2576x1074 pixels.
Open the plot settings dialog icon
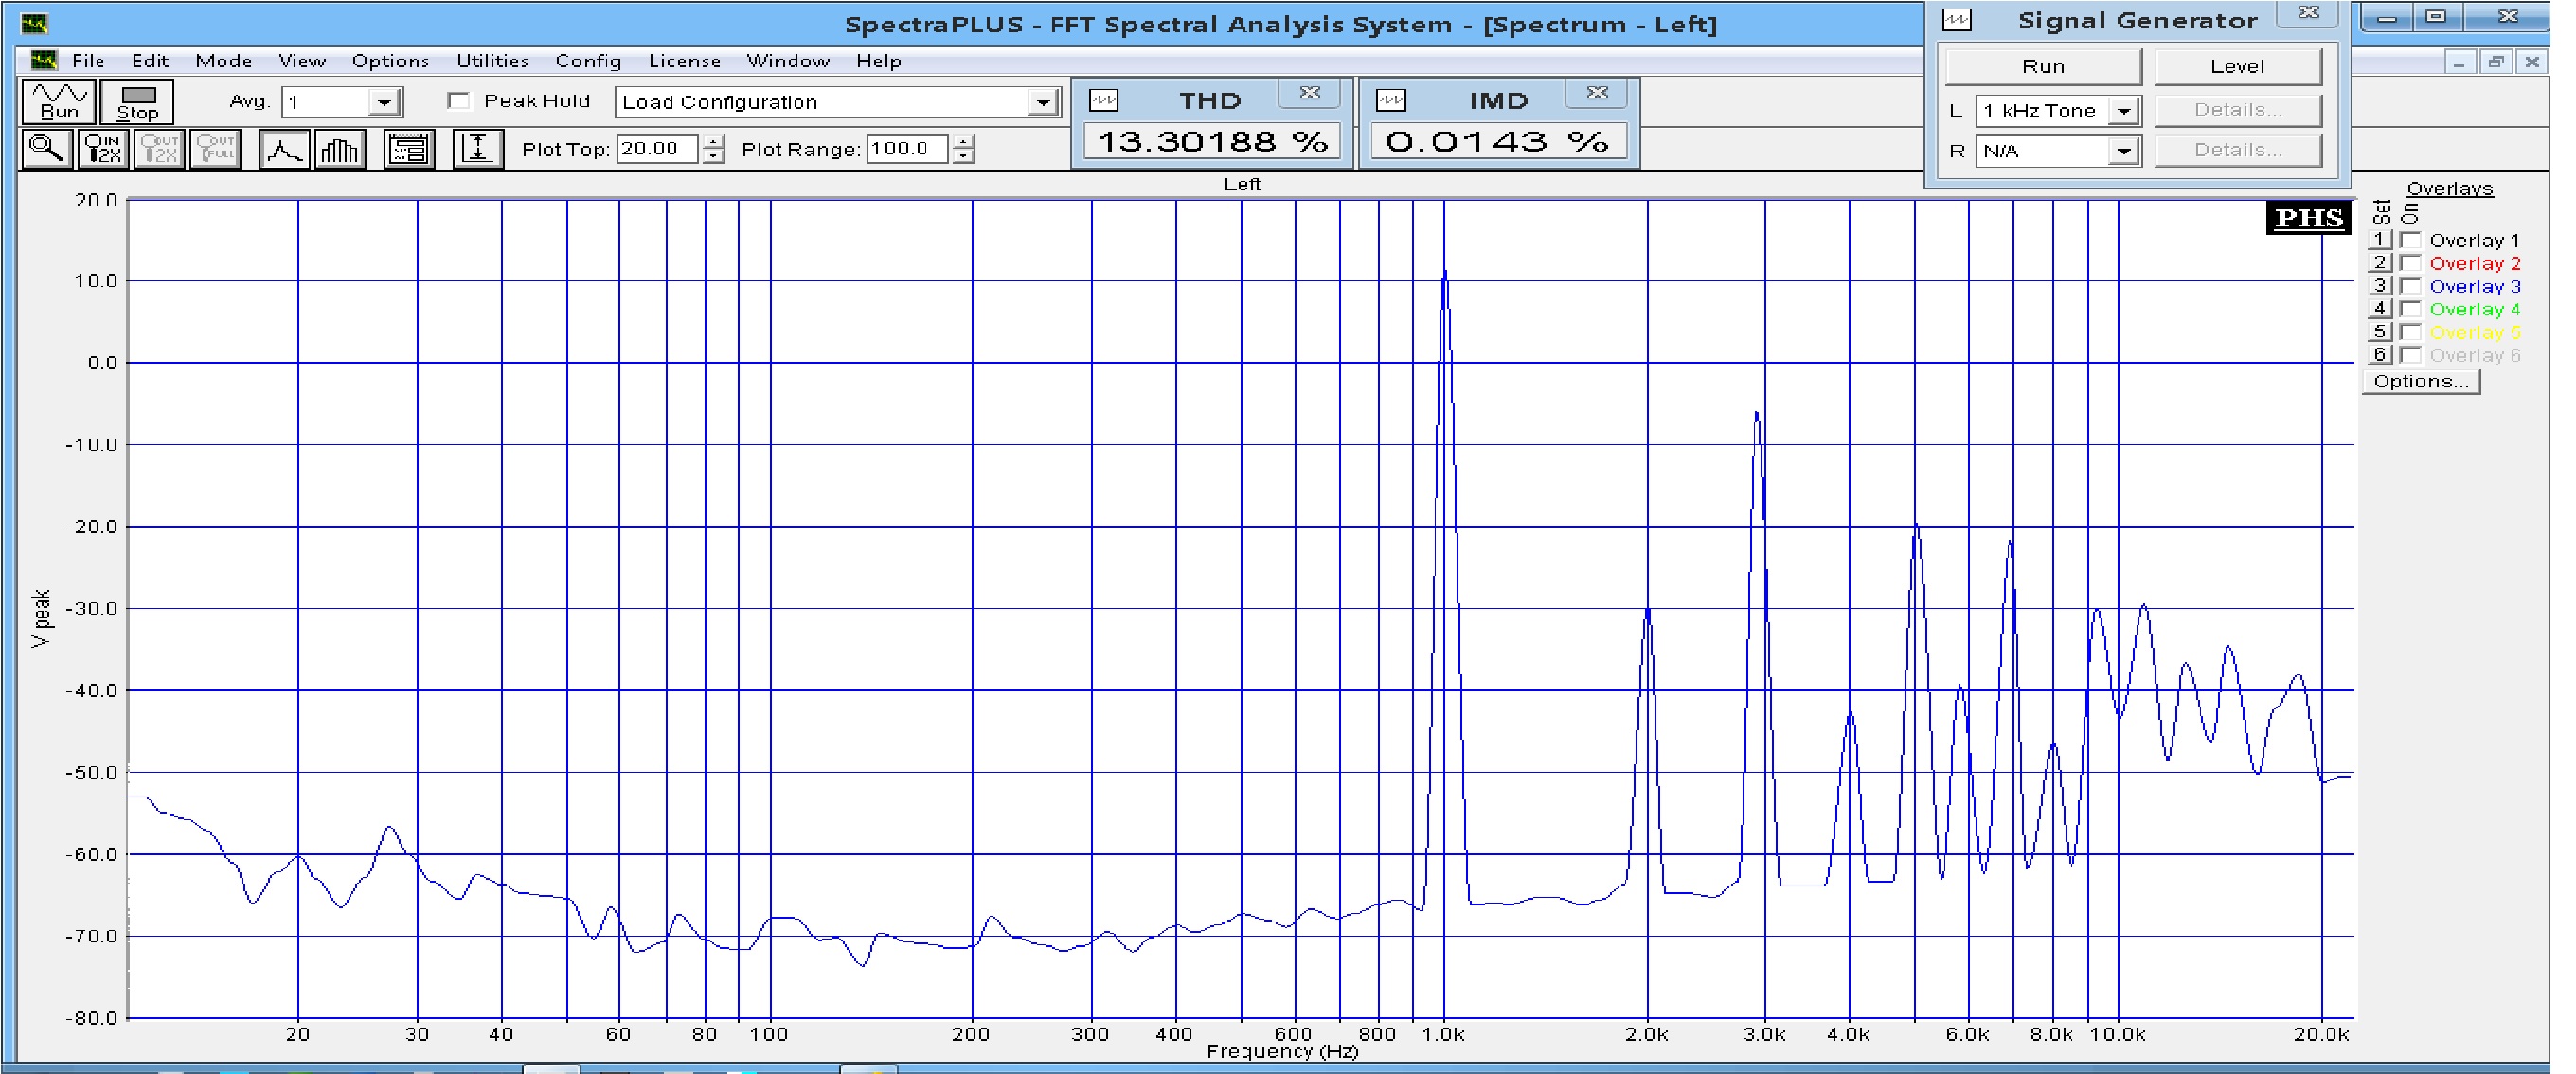point(408,150)
